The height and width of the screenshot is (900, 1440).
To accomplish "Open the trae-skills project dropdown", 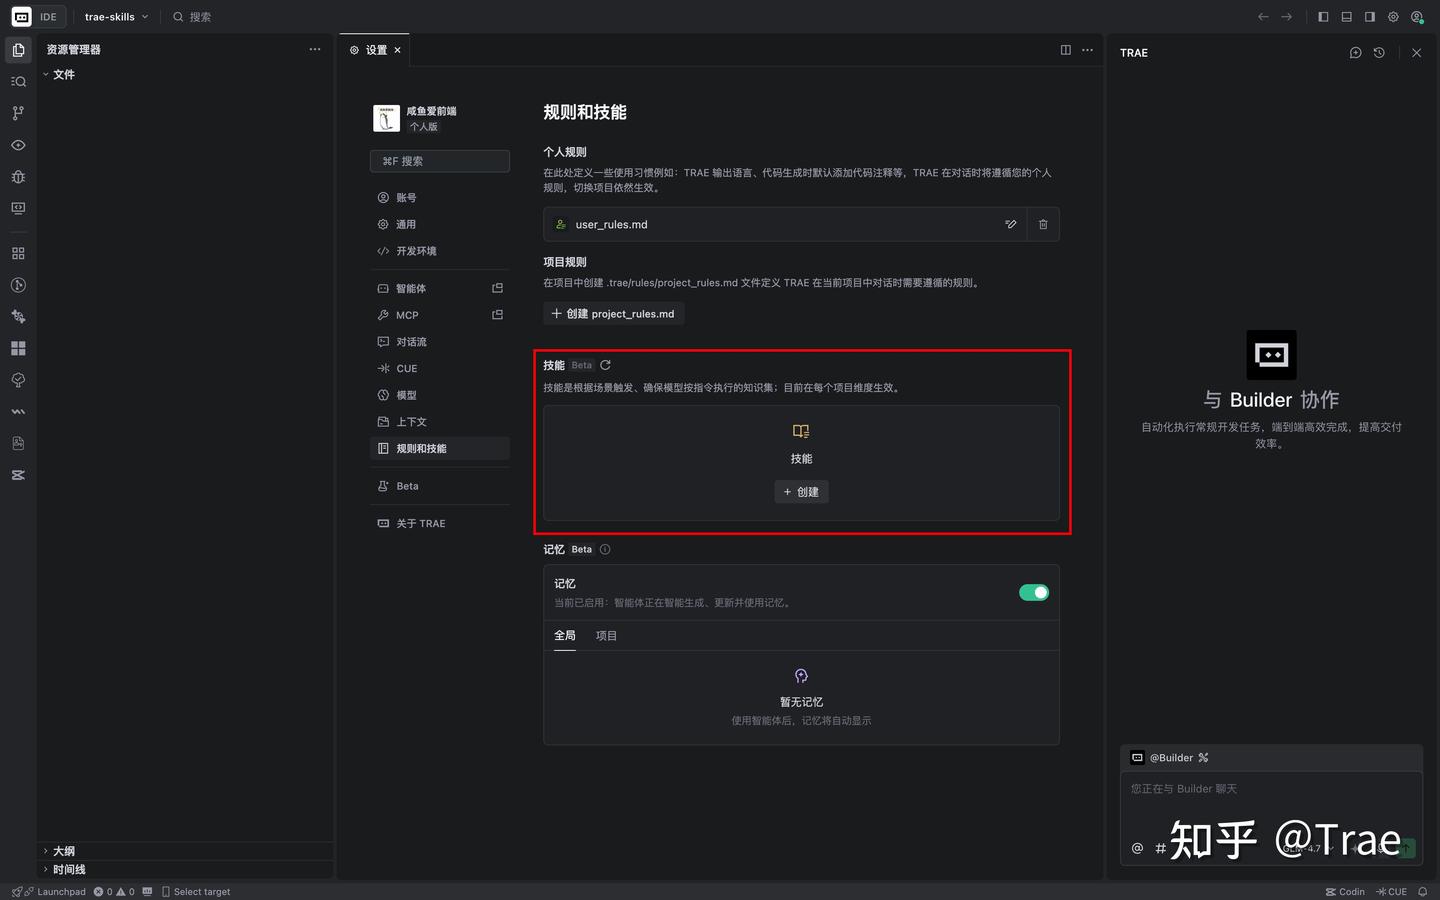I will (x=116, y=17).
